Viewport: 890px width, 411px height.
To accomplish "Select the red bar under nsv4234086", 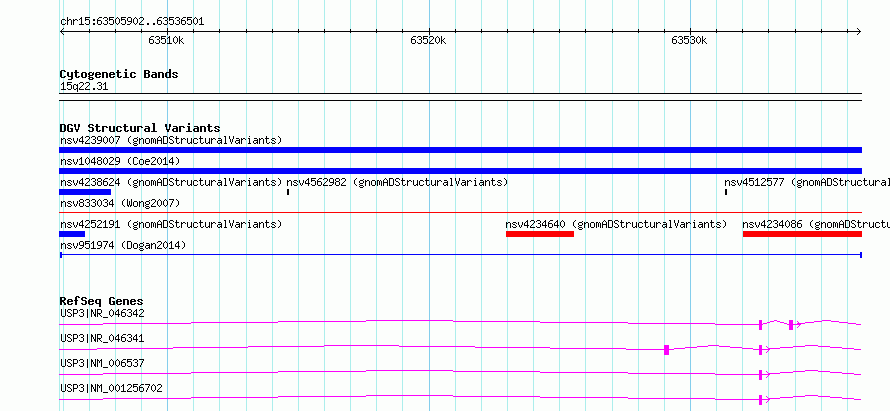I will click(802, 234).
